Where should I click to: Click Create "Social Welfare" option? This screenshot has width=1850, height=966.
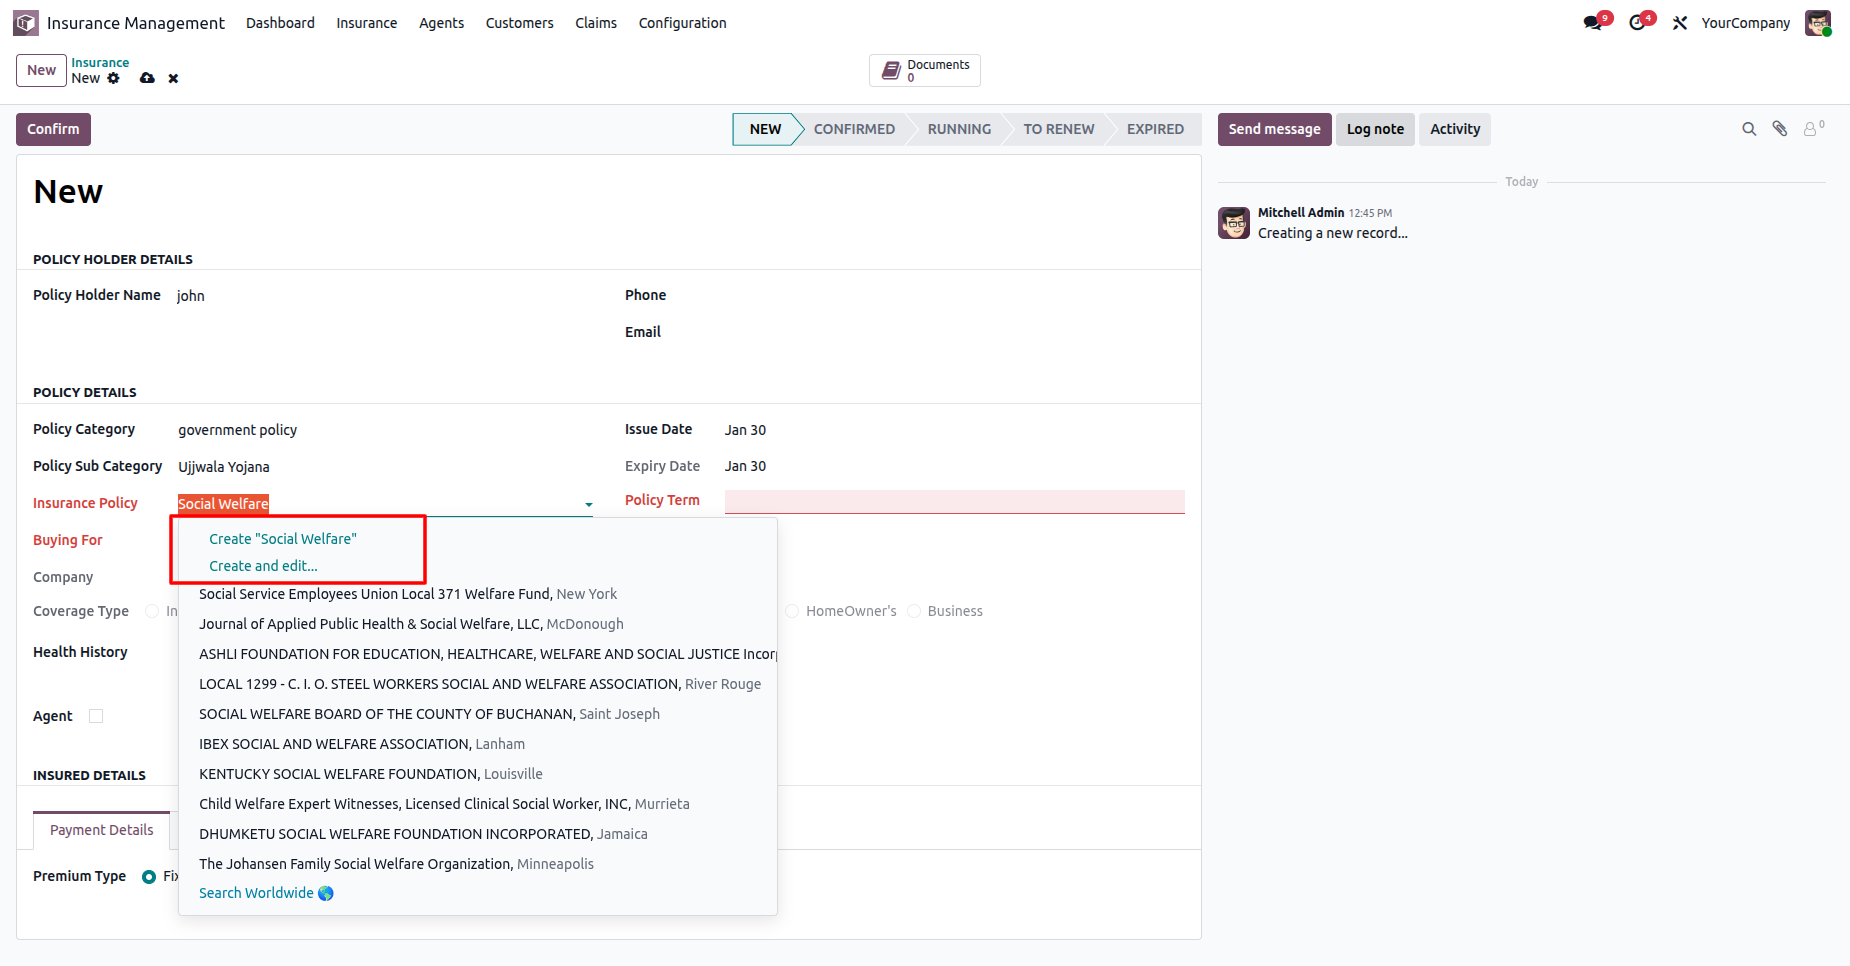(282, 539)
